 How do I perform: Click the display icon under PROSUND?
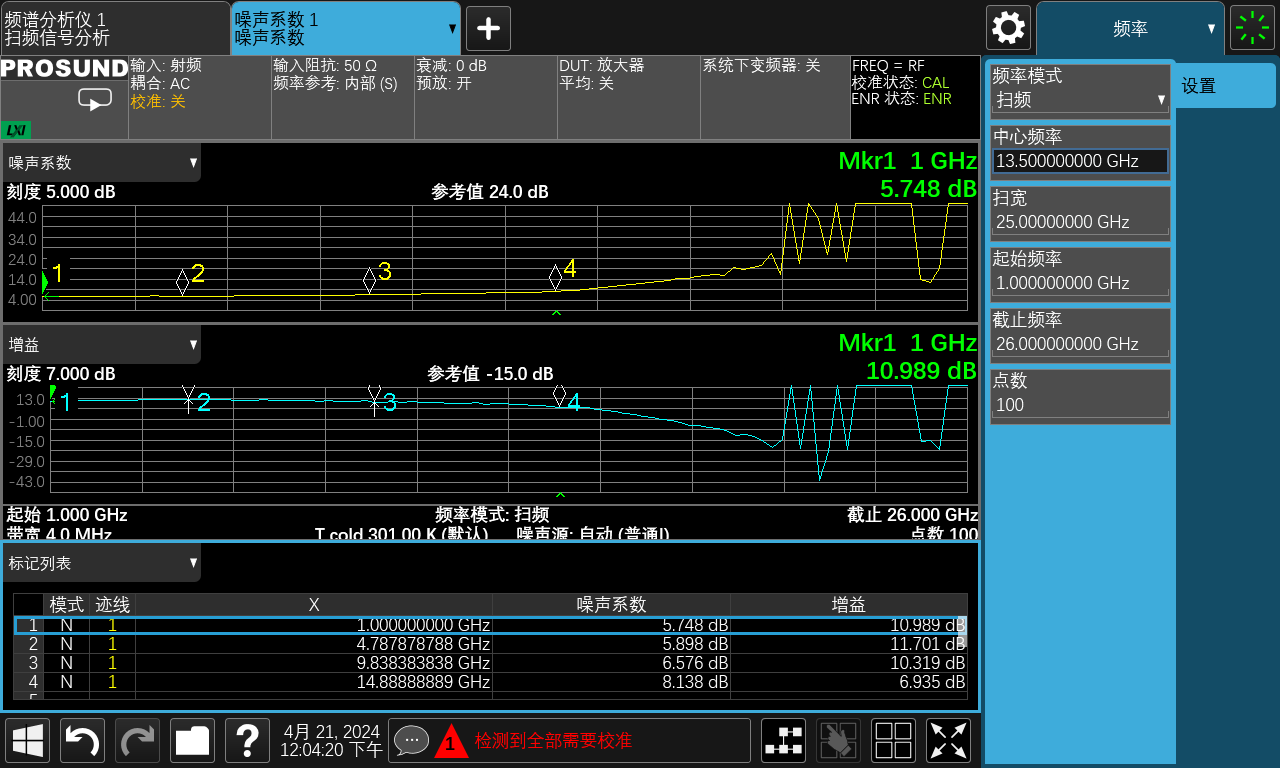[x=95, y=100]
